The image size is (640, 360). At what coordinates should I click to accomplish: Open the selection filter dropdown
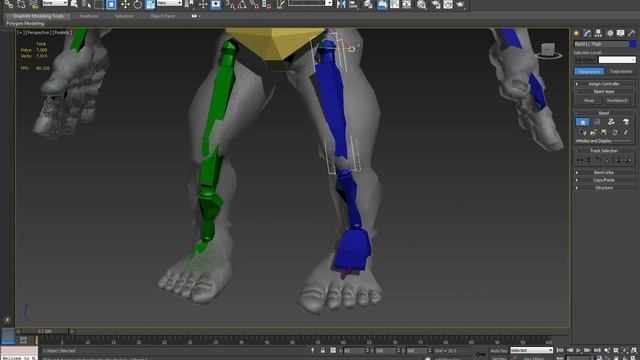pos(55,3)
